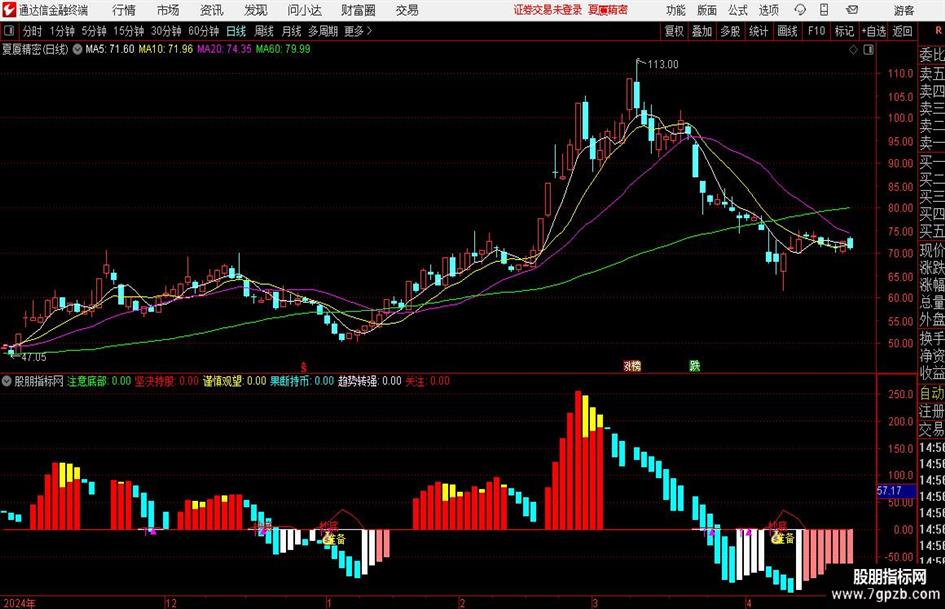Click the 复权 button
945x609 pixels.
[674, 31]
